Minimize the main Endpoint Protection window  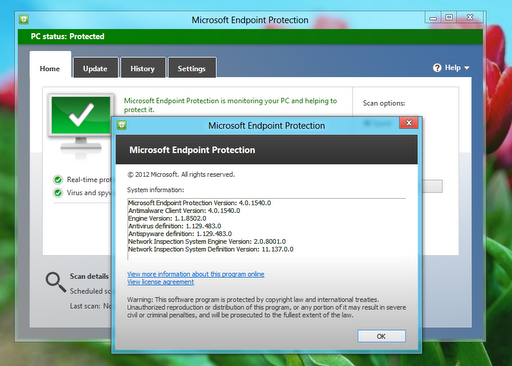click(433, 18)
